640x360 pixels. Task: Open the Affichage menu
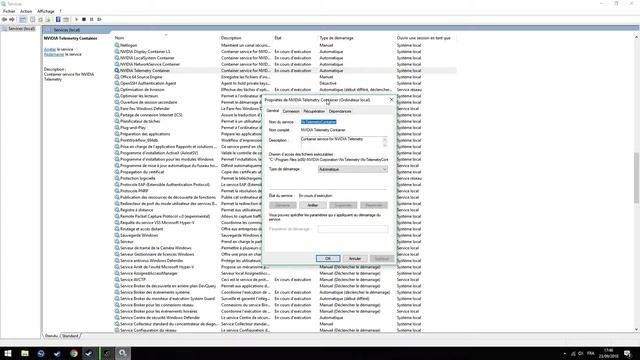coord(46,11)
